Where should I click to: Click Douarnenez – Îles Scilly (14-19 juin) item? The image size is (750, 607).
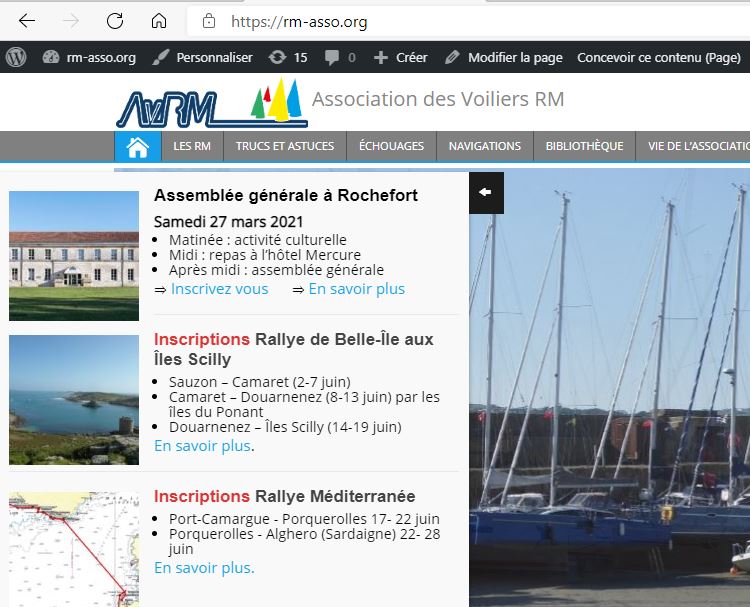pyautogui.click(x=285, y=427)
